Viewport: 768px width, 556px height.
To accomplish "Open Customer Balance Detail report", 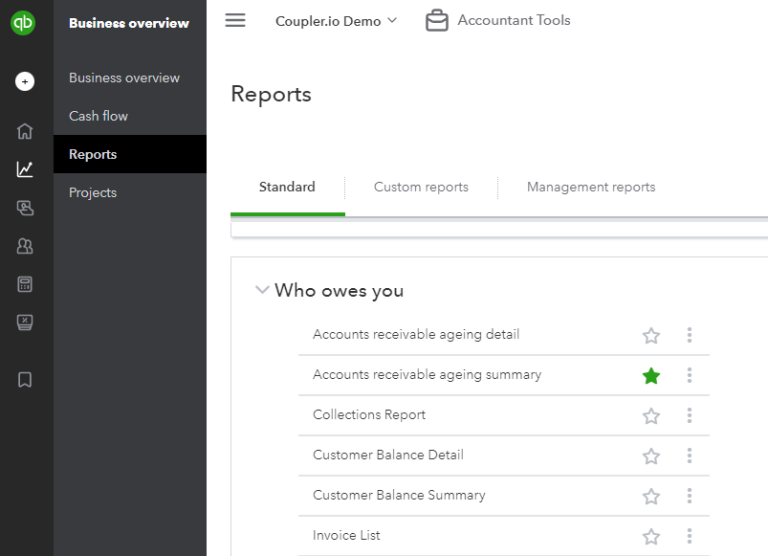I will tap(388, 455).
